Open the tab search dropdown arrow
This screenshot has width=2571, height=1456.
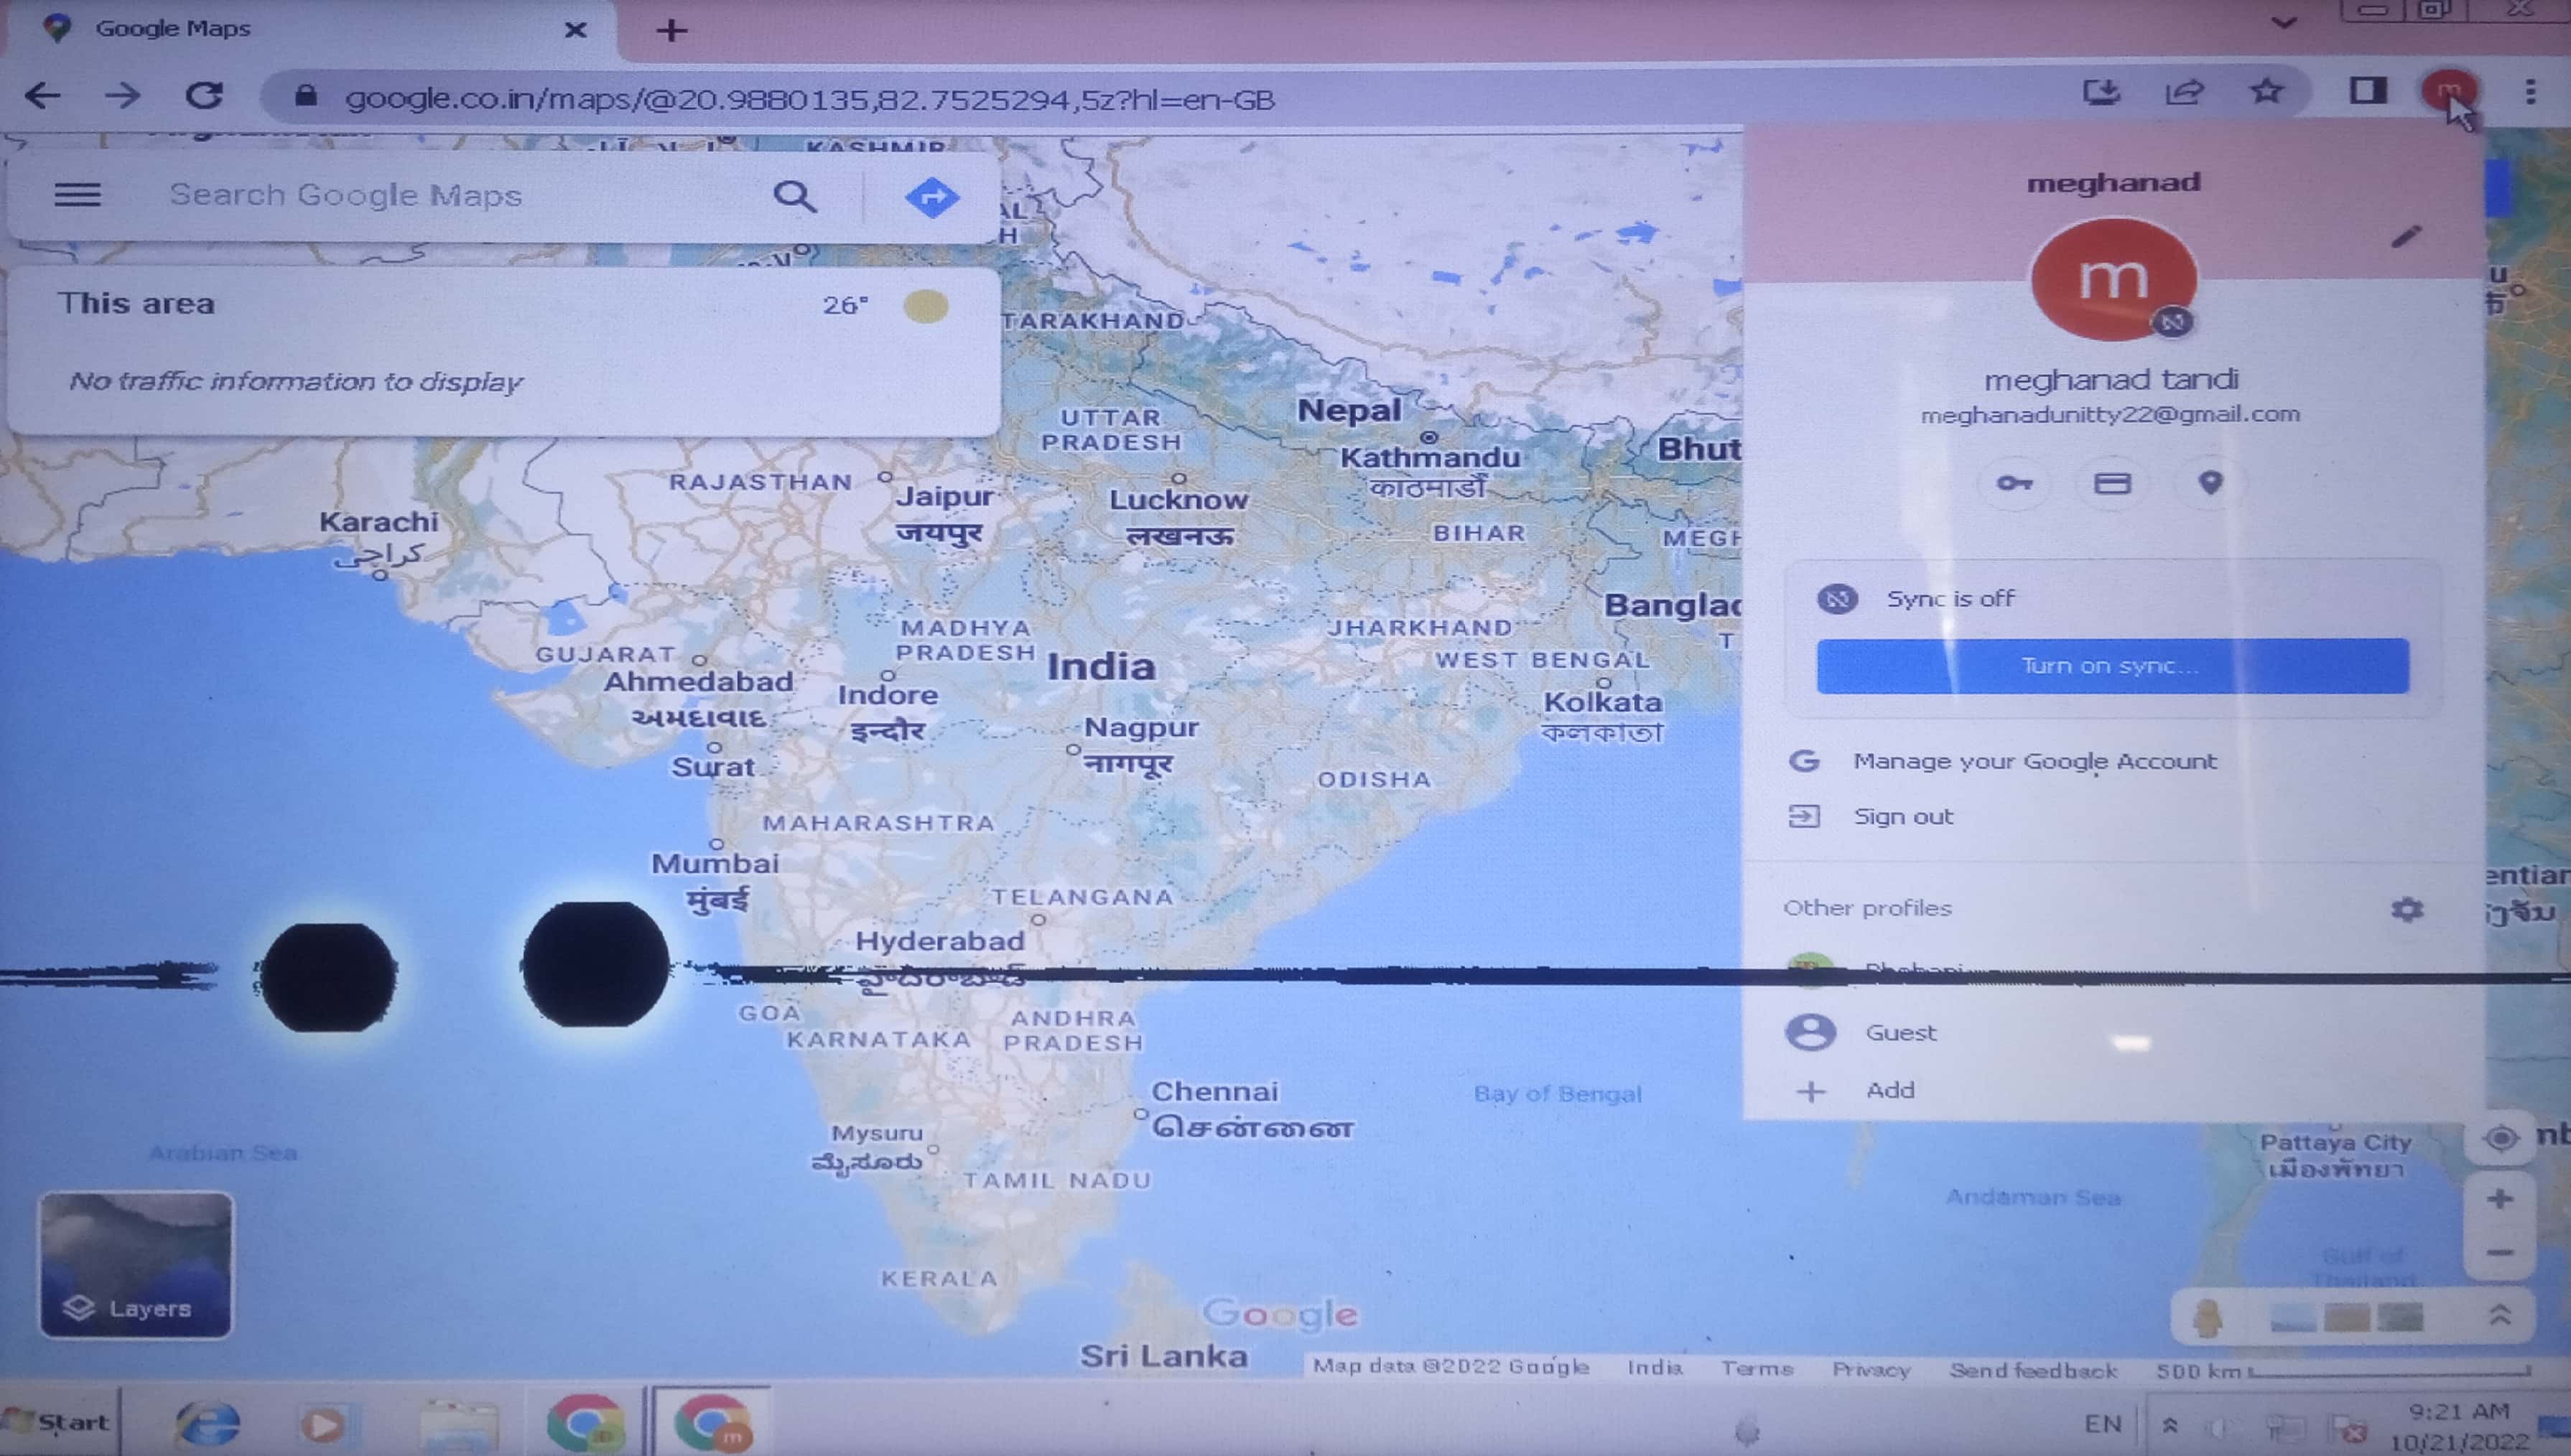[2283, 22]
